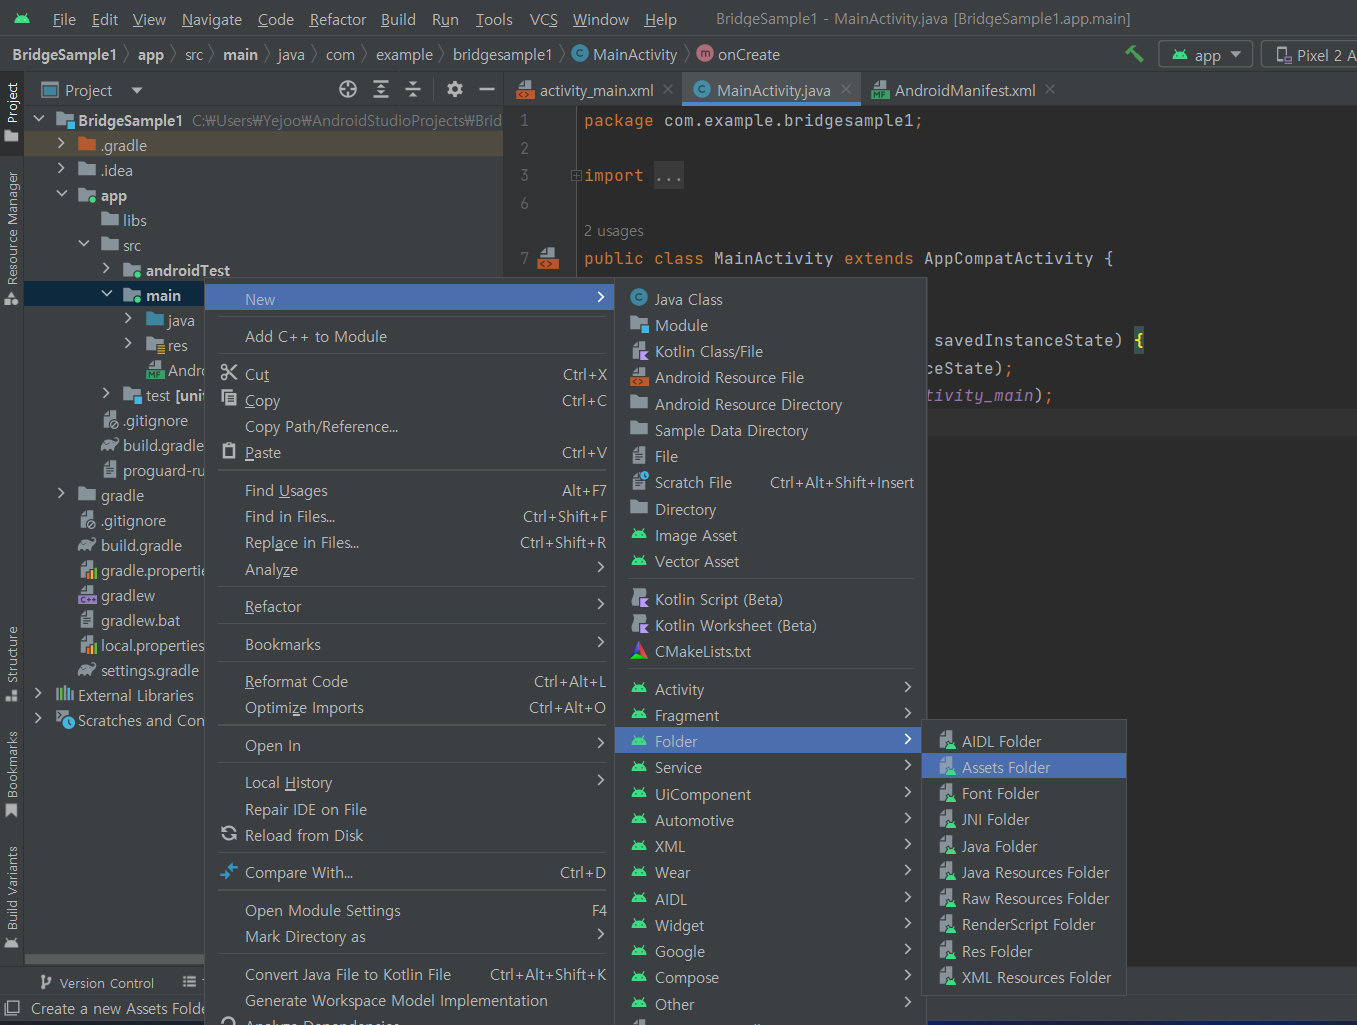Expand the java folder under main
1357x1025 pixels.
pyautogui.click(x=128, y=319)
